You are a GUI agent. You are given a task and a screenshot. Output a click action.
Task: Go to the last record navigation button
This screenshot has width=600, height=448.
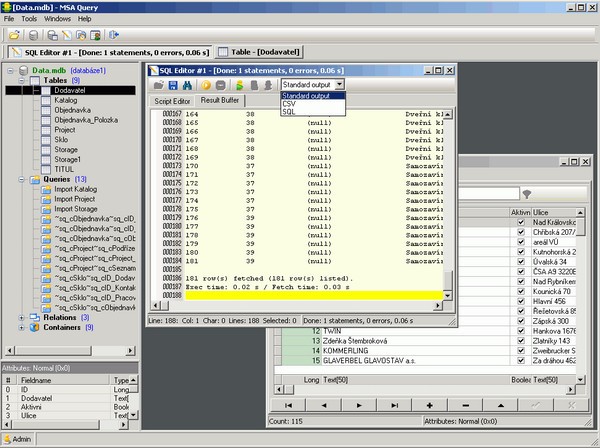pos(394,406)
